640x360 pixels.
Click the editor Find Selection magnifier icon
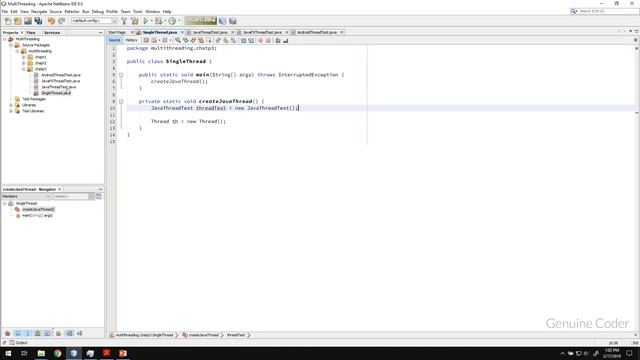pos(178,40)
